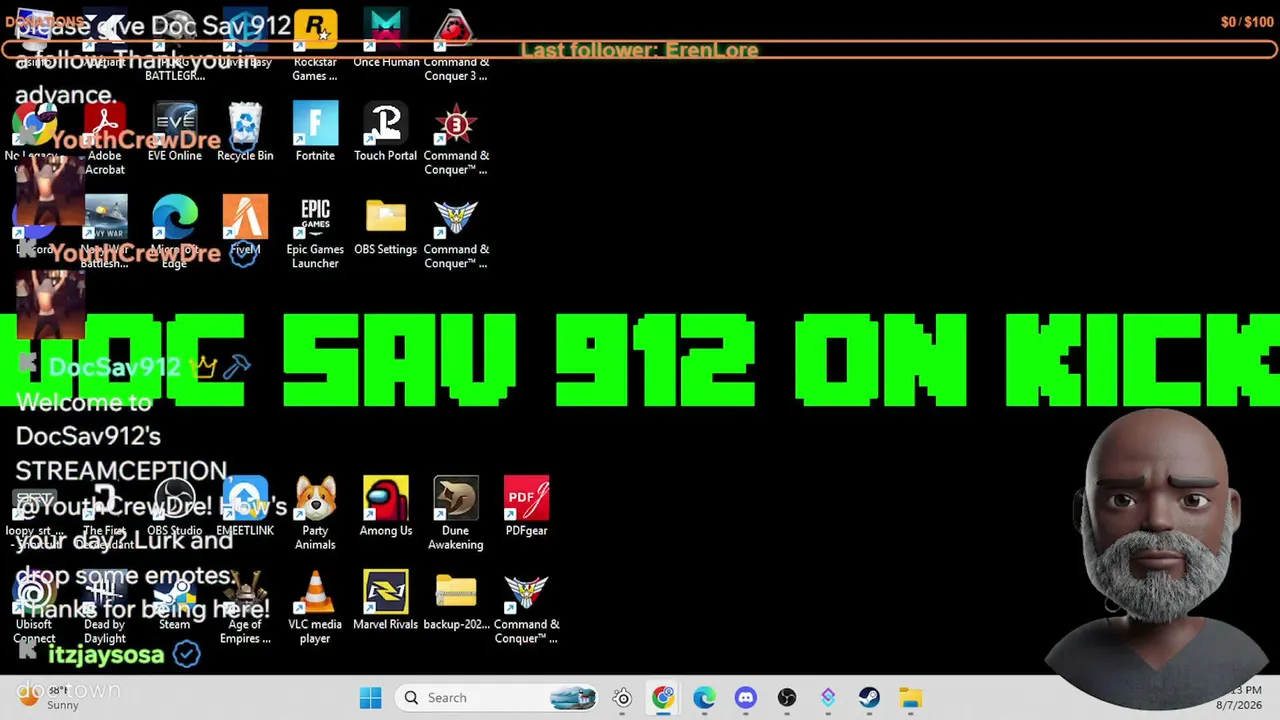Open File Explorer from the taskbar
The image size is (1280, 720).
coord(910,698)
